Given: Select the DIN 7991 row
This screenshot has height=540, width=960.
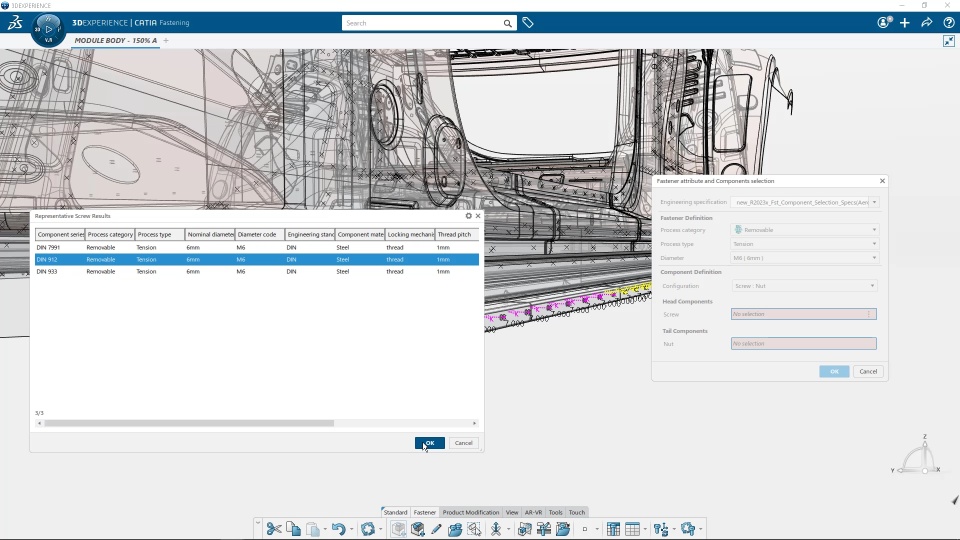Looking at the screenshot, I should [x=257, y=247].
